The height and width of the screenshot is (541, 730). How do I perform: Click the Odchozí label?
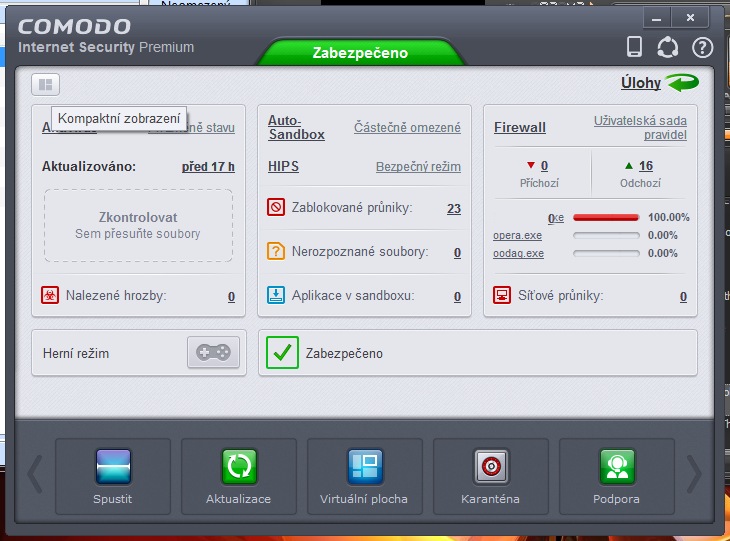[x=640, y=183]
